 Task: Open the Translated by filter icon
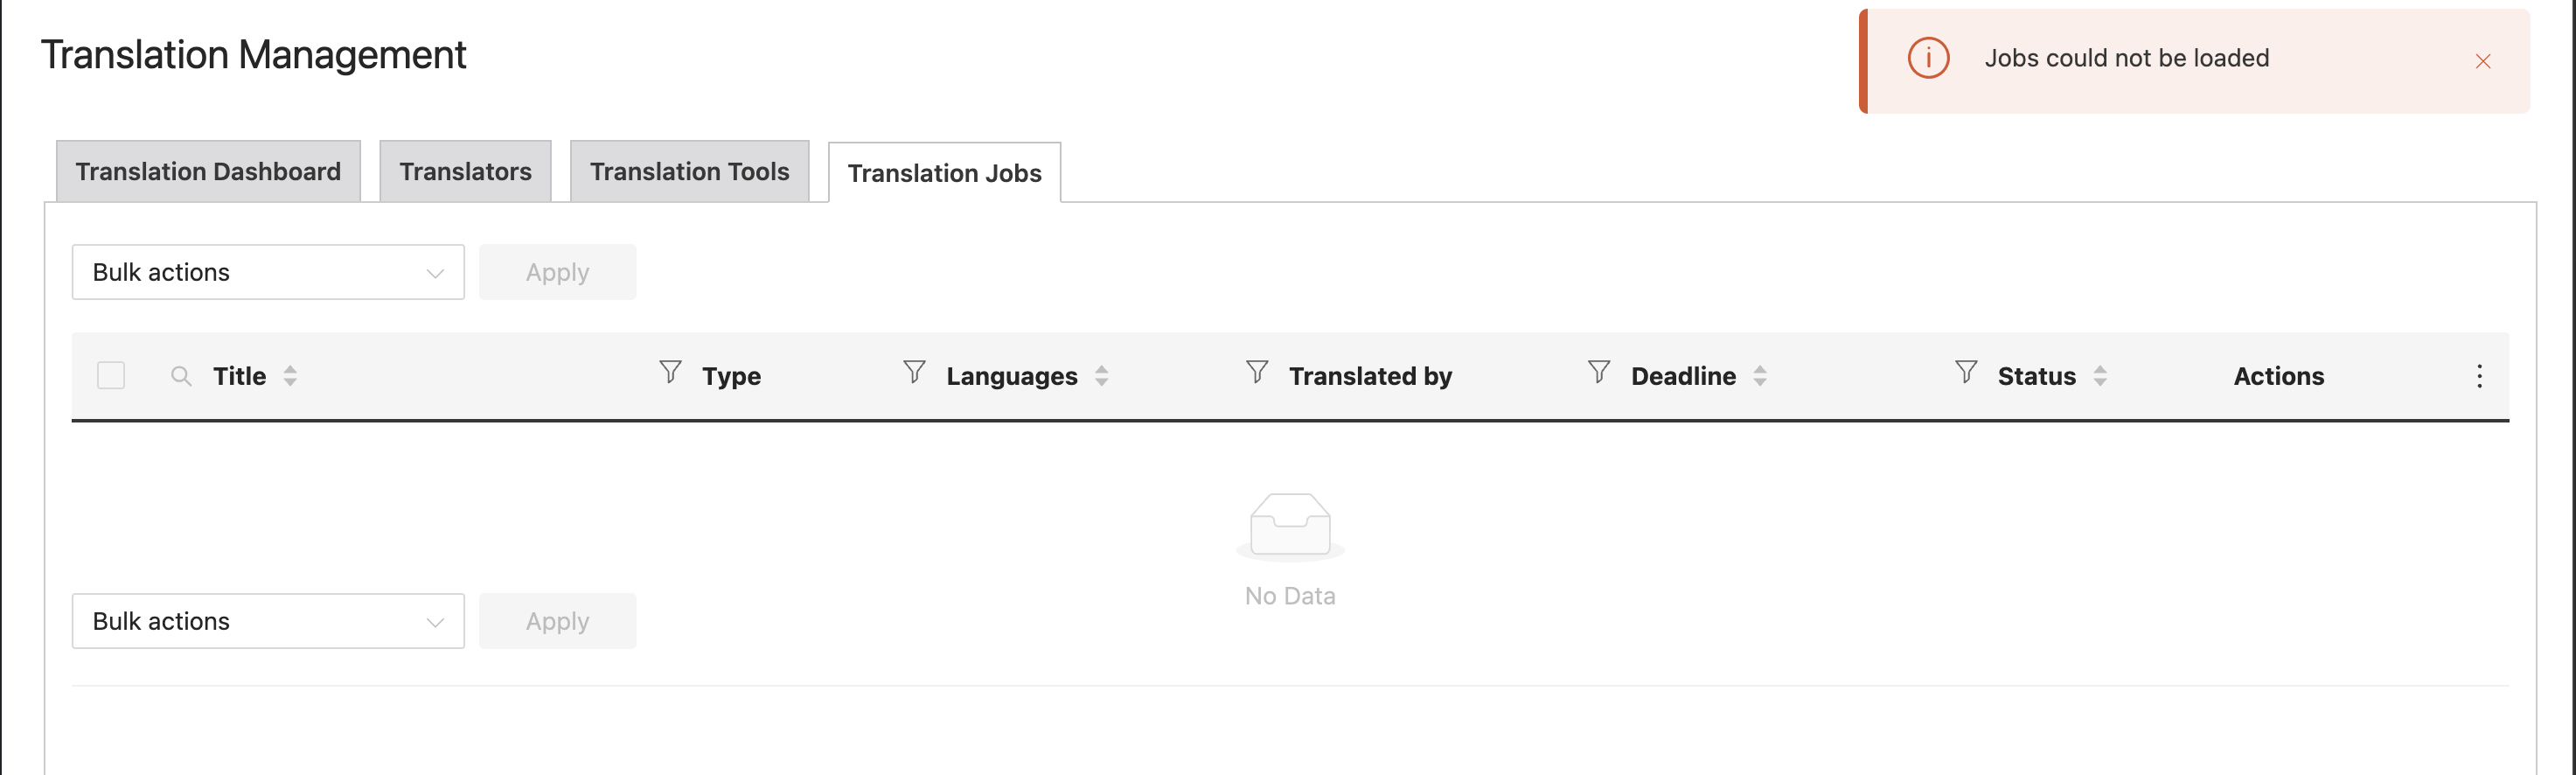pos(1257,372)
